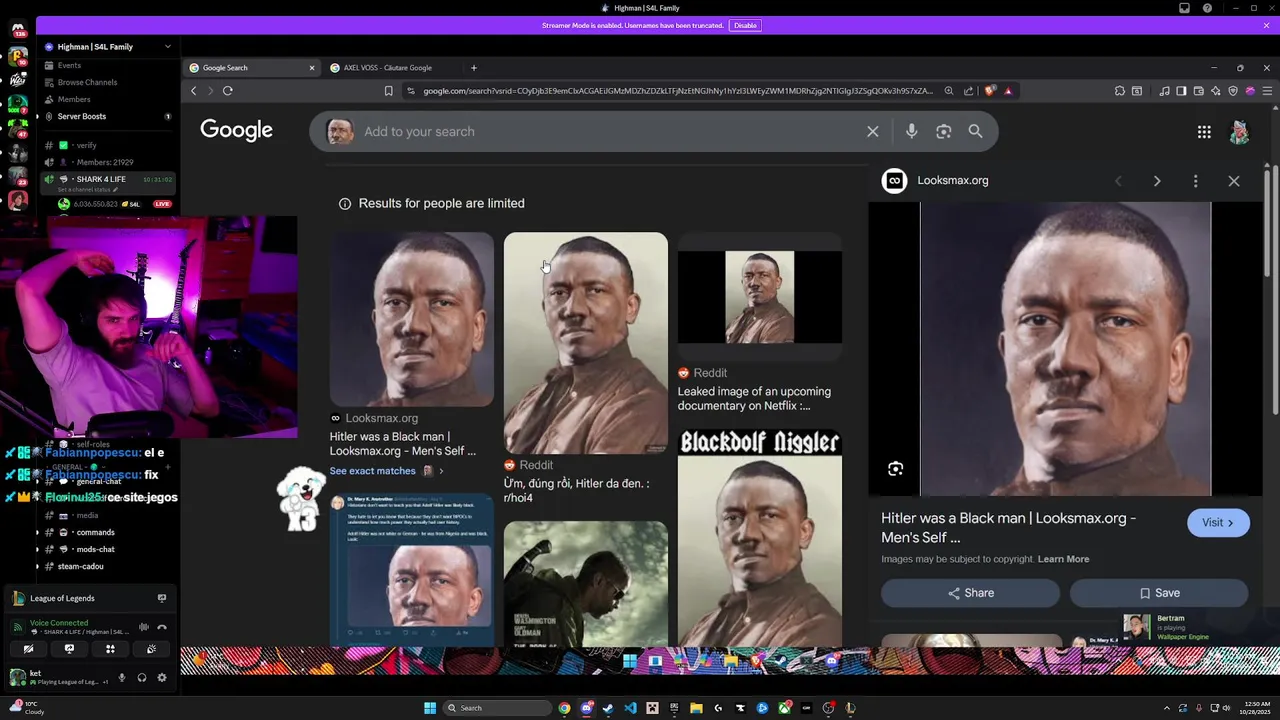
Task: Disconnect from Discord voice channel
Action: (161, 627)
